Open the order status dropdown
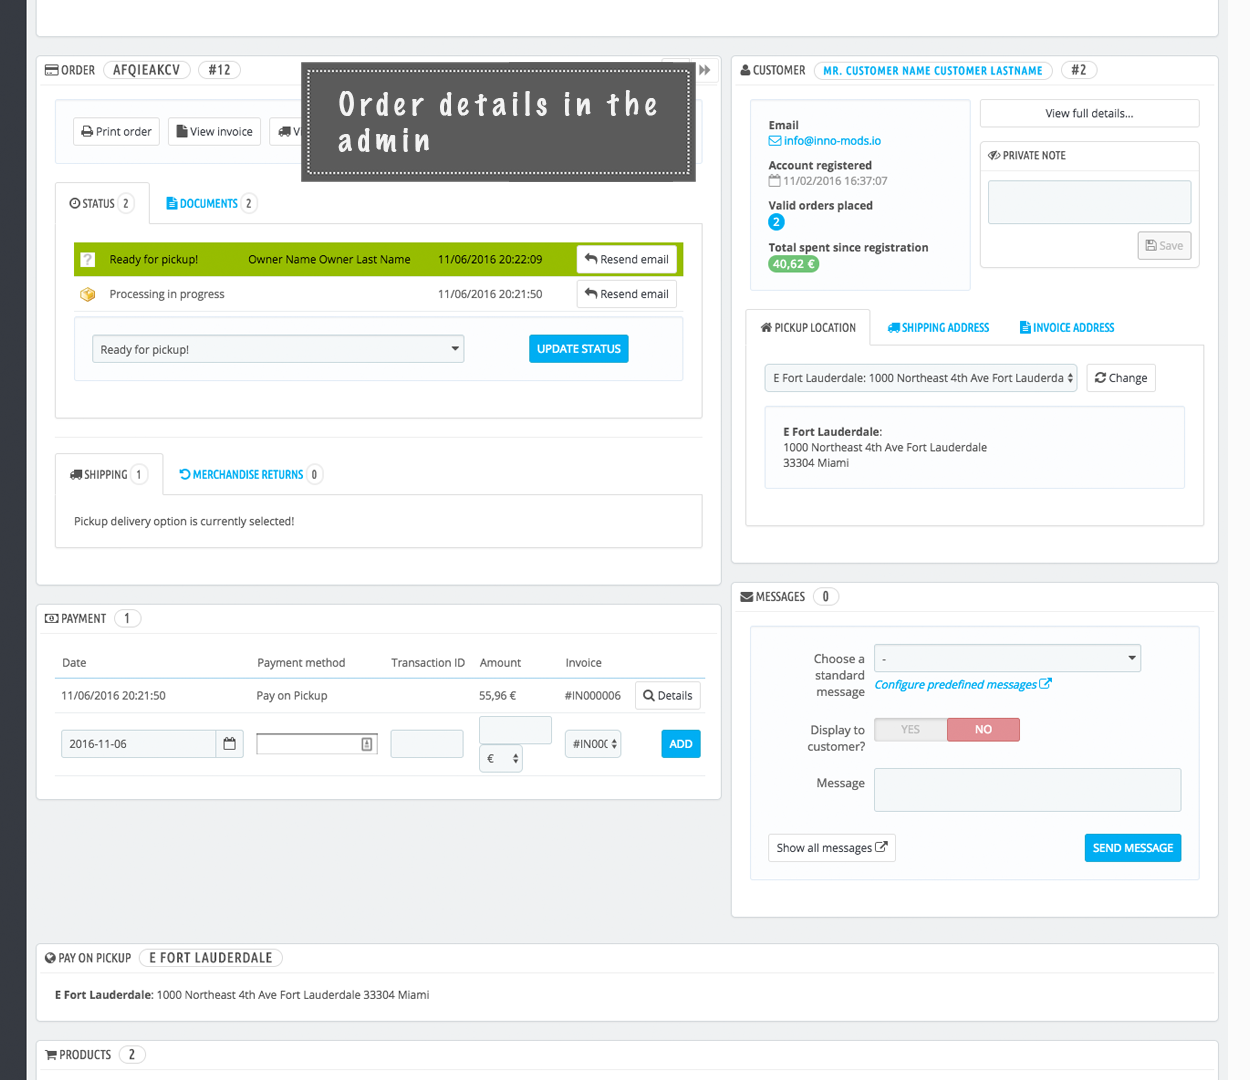Screen dimensions: 1250x1080 tap(278, 349)
